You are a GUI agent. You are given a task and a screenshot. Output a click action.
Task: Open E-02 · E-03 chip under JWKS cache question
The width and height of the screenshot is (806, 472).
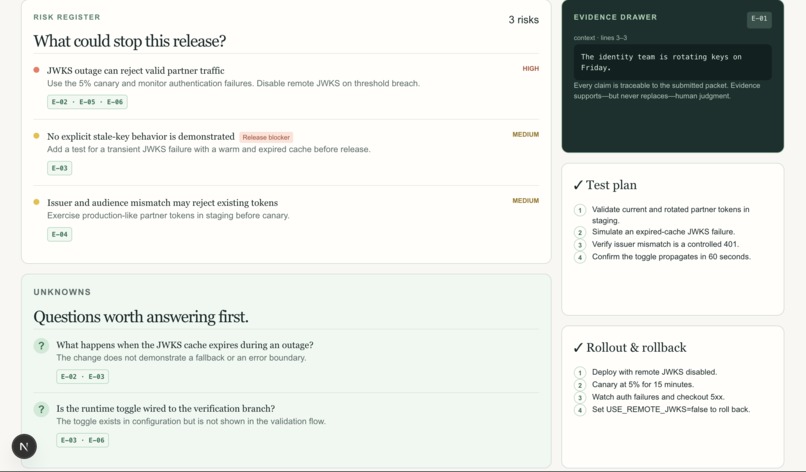click(x=82, y=376)
